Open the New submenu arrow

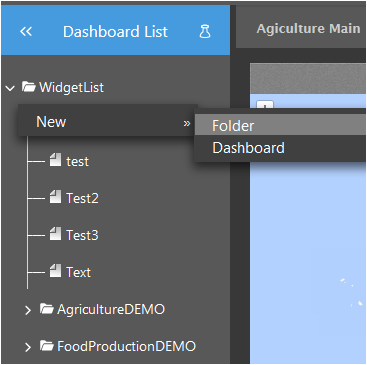(187, 123)
